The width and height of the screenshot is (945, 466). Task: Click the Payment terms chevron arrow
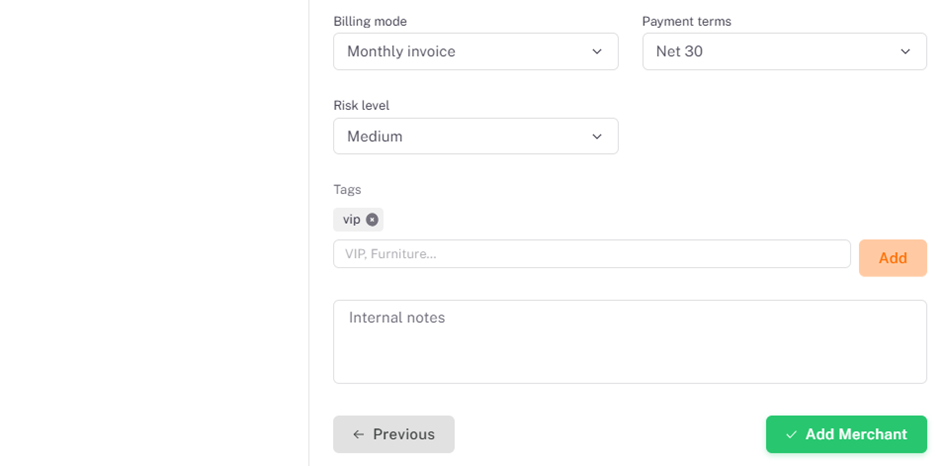click(905, 52)
